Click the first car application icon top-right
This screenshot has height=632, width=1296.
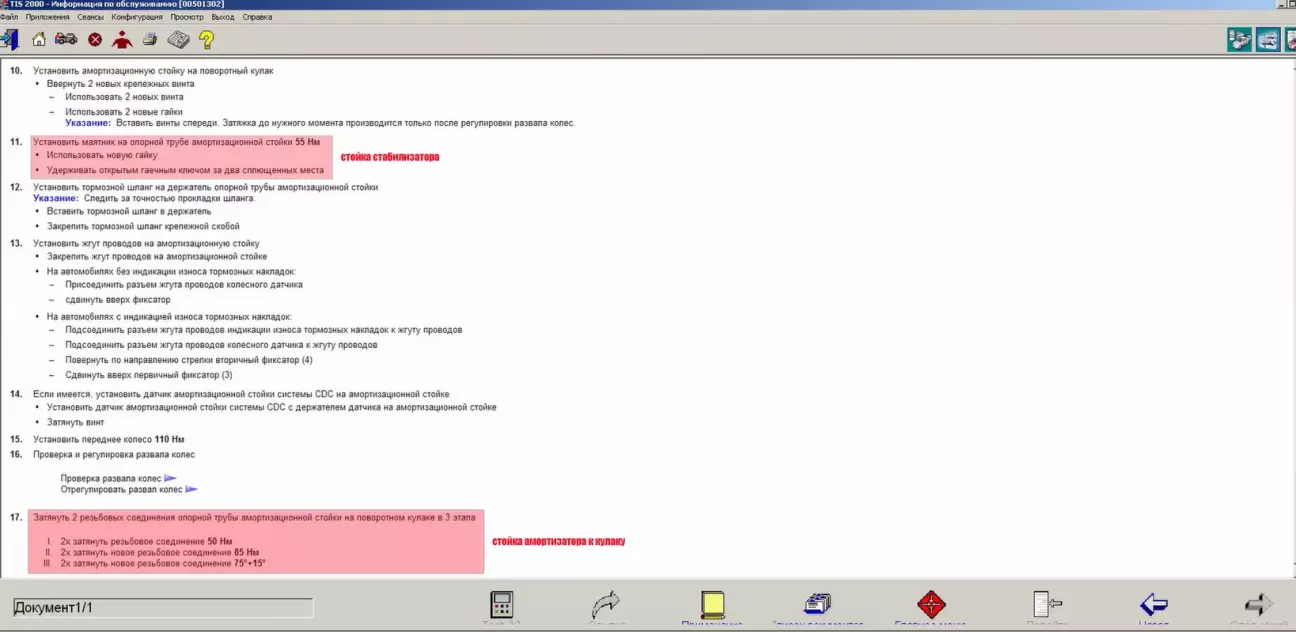(x=1240, y=40)
